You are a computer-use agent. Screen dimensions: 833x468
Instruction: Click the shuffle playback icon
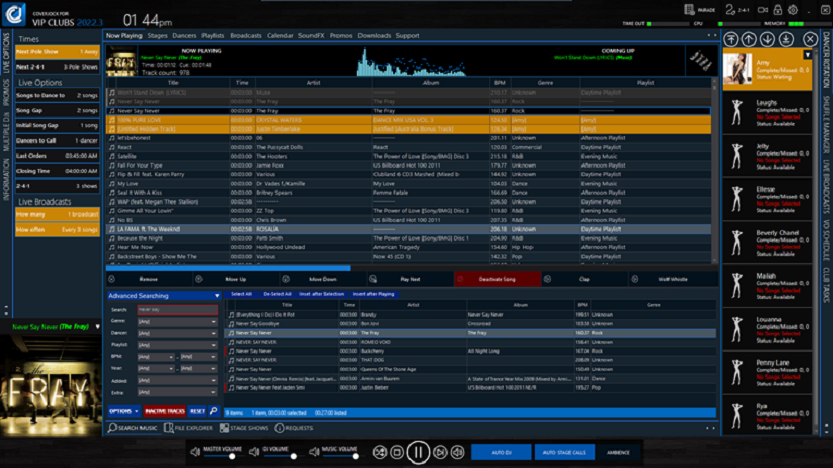(379, 453)
